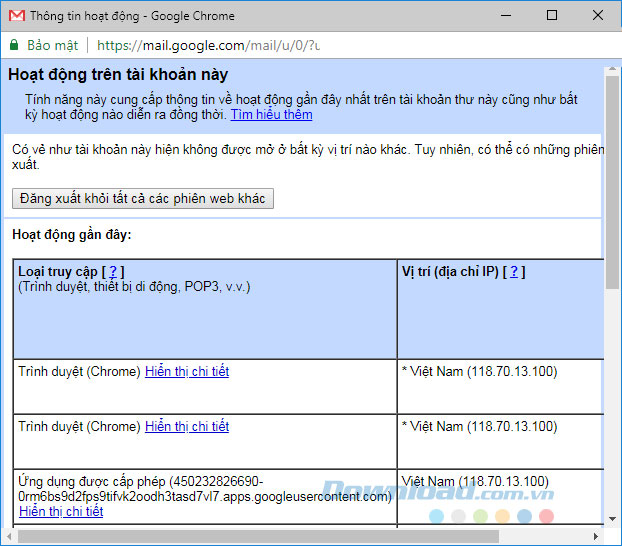
Task: Click the green secure padlock icon
Action: click(14, 45)
